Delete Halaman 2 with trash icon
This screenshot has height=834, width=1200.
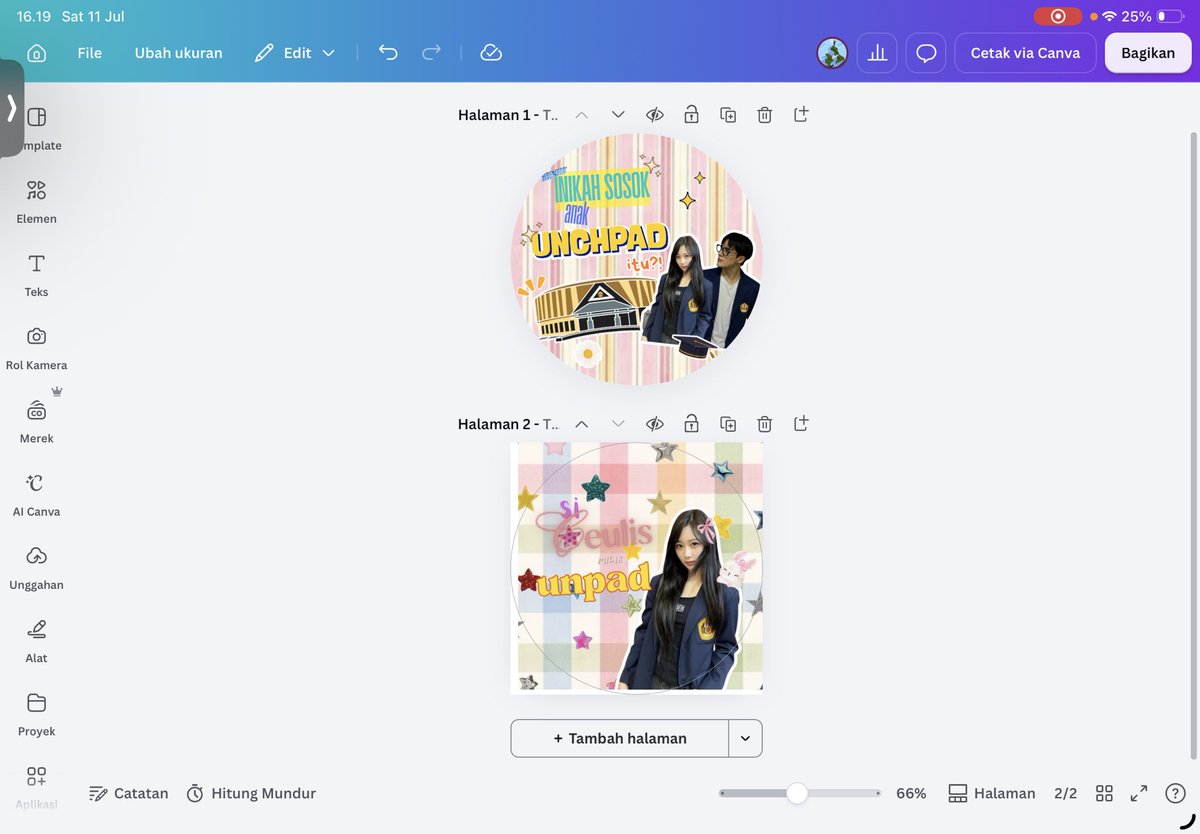(x=765, y=424)
